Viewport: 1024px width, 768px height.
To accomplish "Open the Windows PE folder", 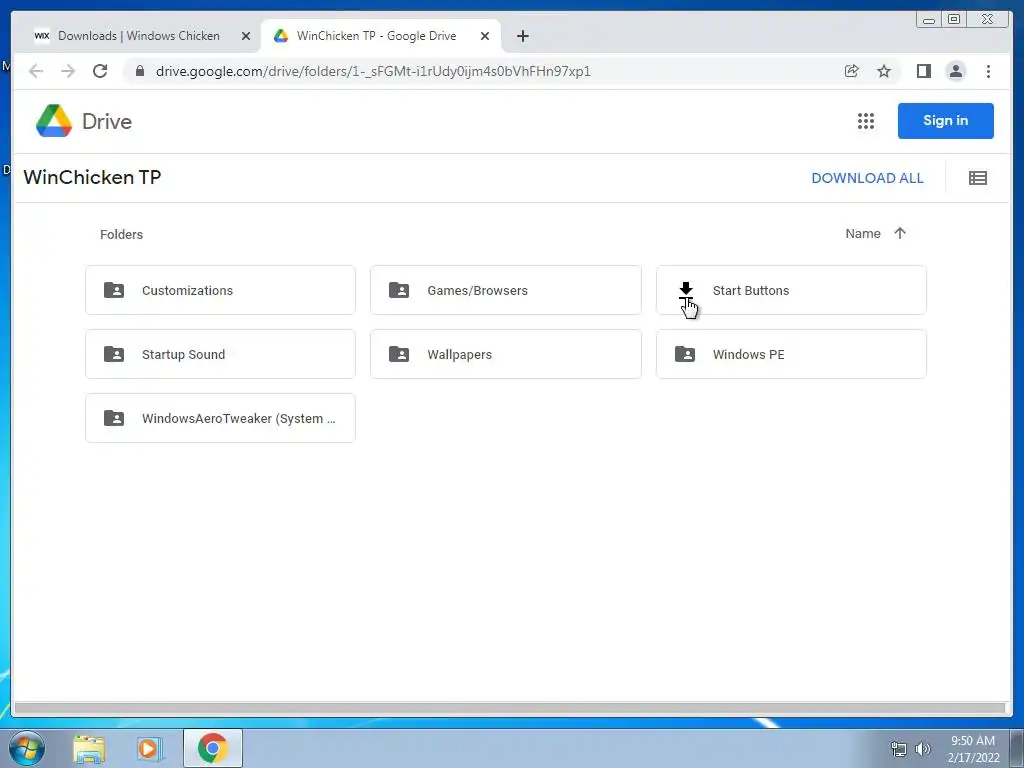I will click(x=791, y=354).
